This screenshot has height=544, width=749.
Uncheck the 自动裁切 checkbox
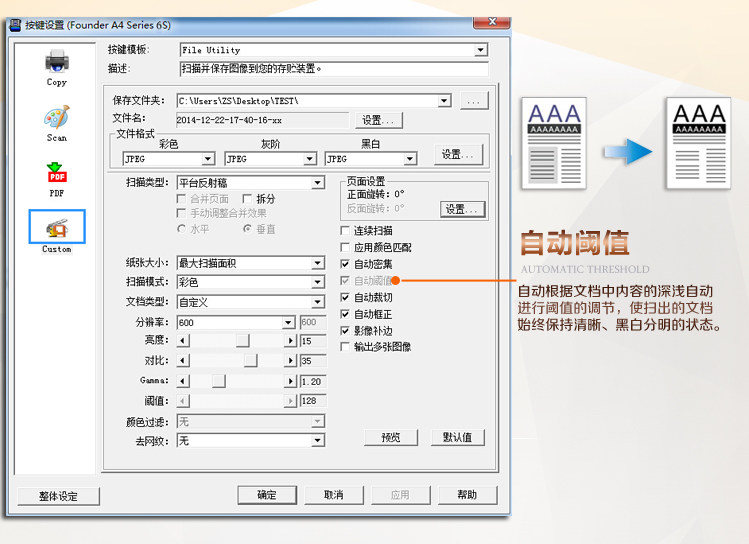pyautogui.click(x=345, y=298)
